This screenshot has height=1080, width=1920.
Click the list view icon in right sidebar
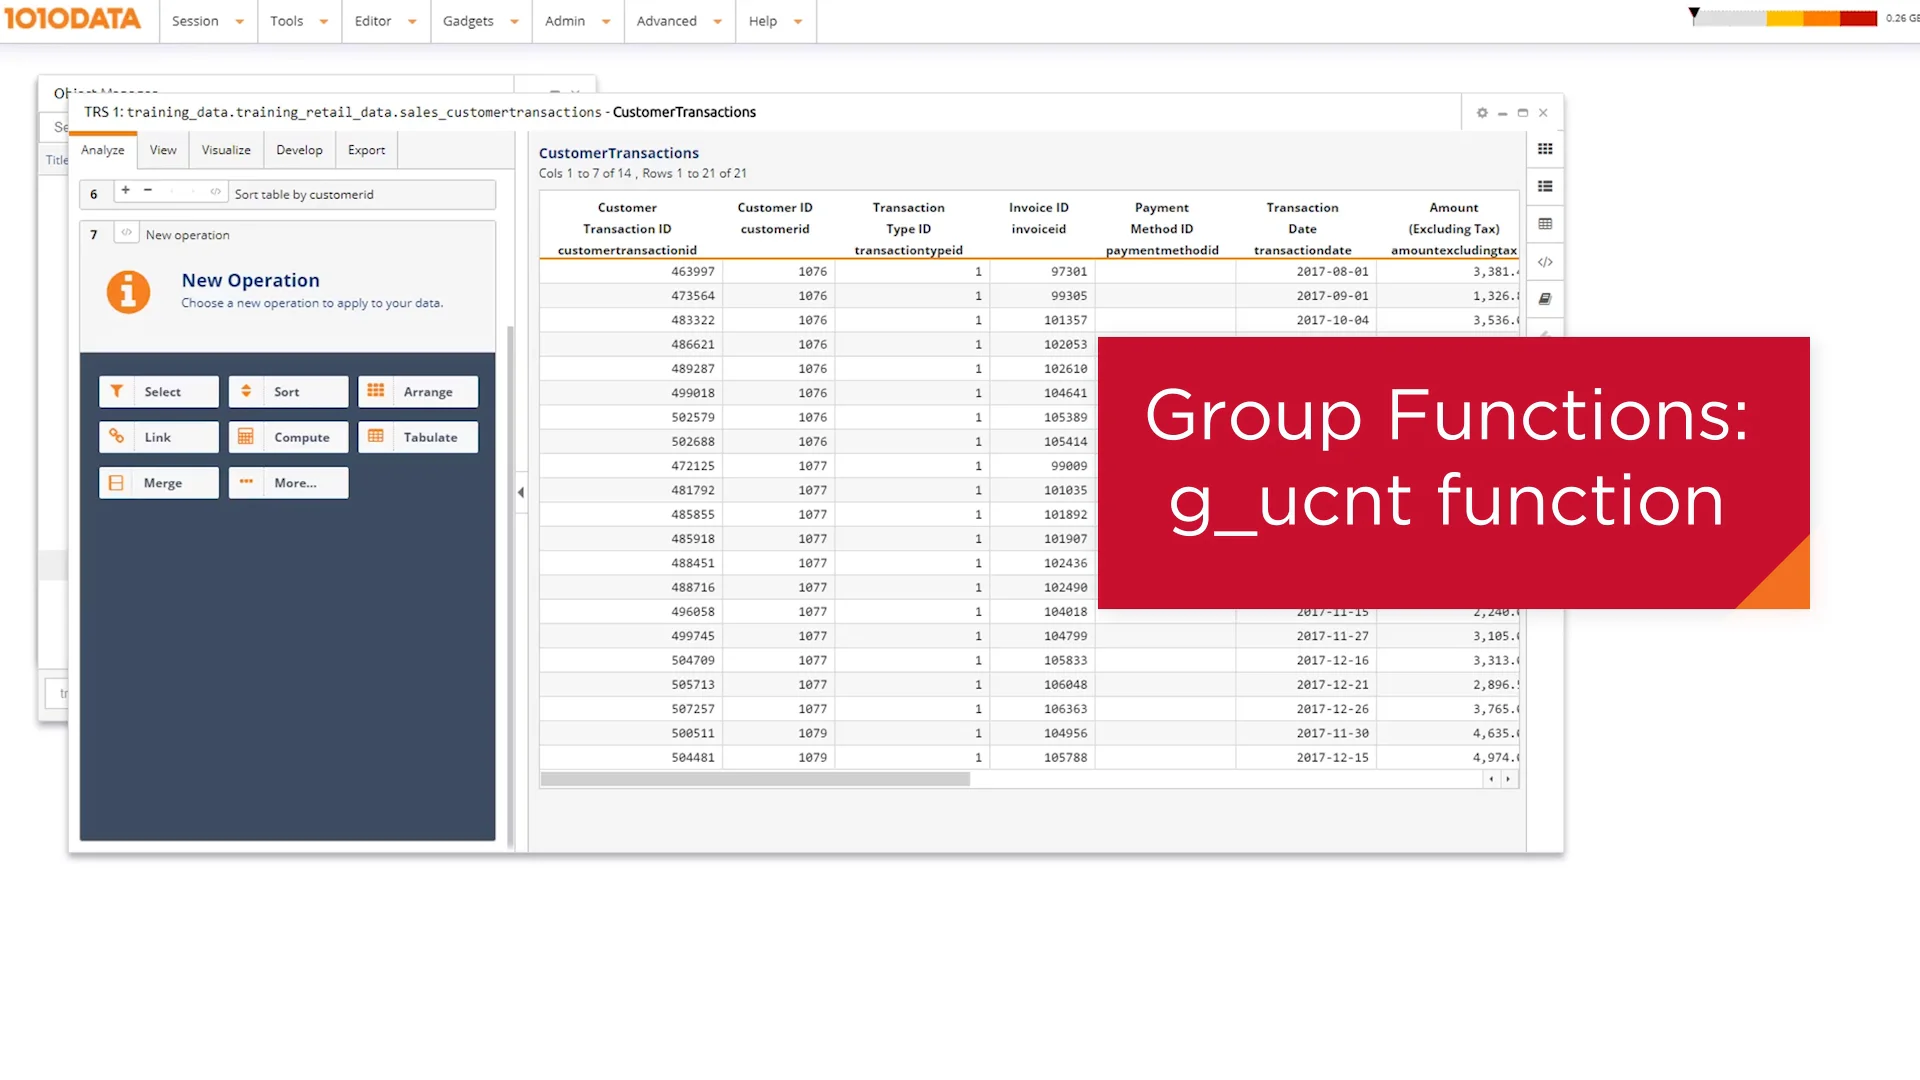point(1545,186)
